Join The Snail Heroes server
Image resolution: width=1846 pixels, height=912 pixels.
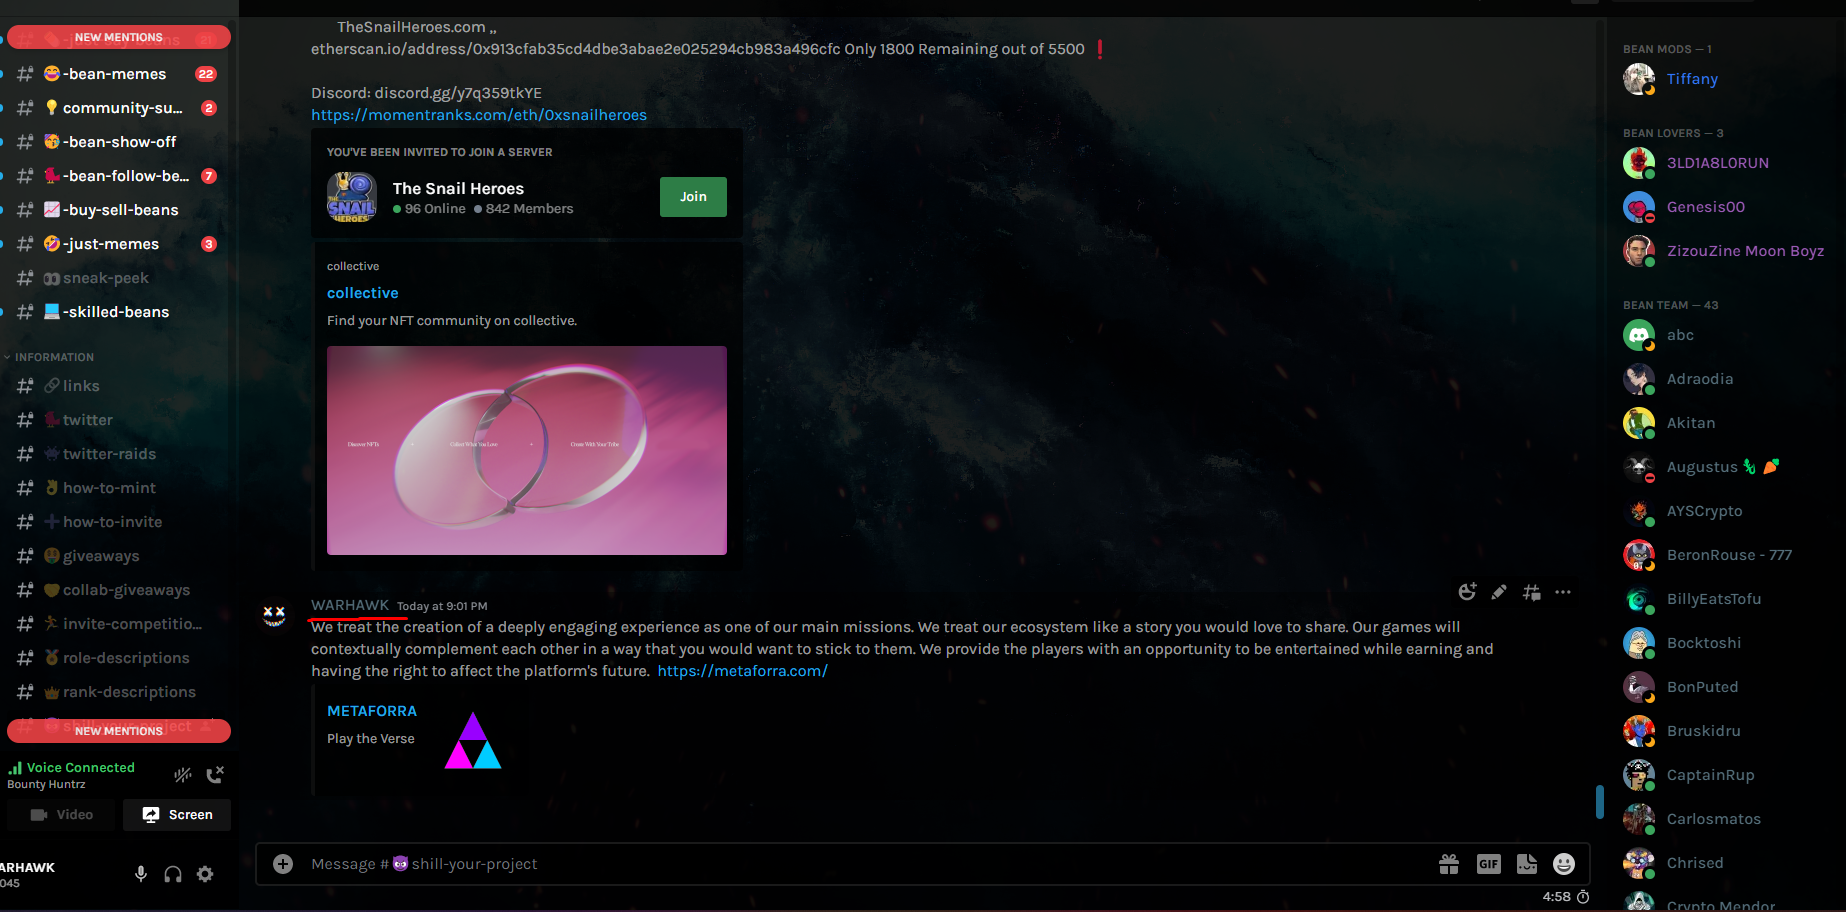click(x=693, y=197)
